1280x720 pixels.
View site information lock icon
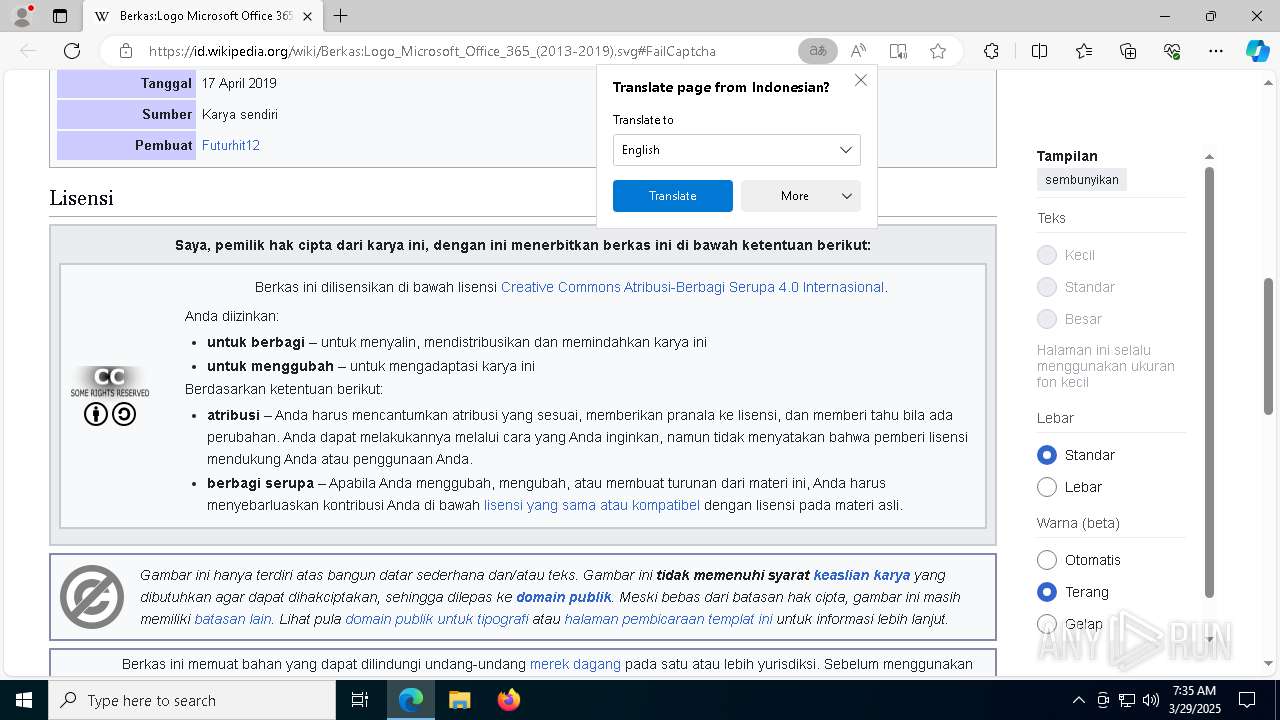126,51
